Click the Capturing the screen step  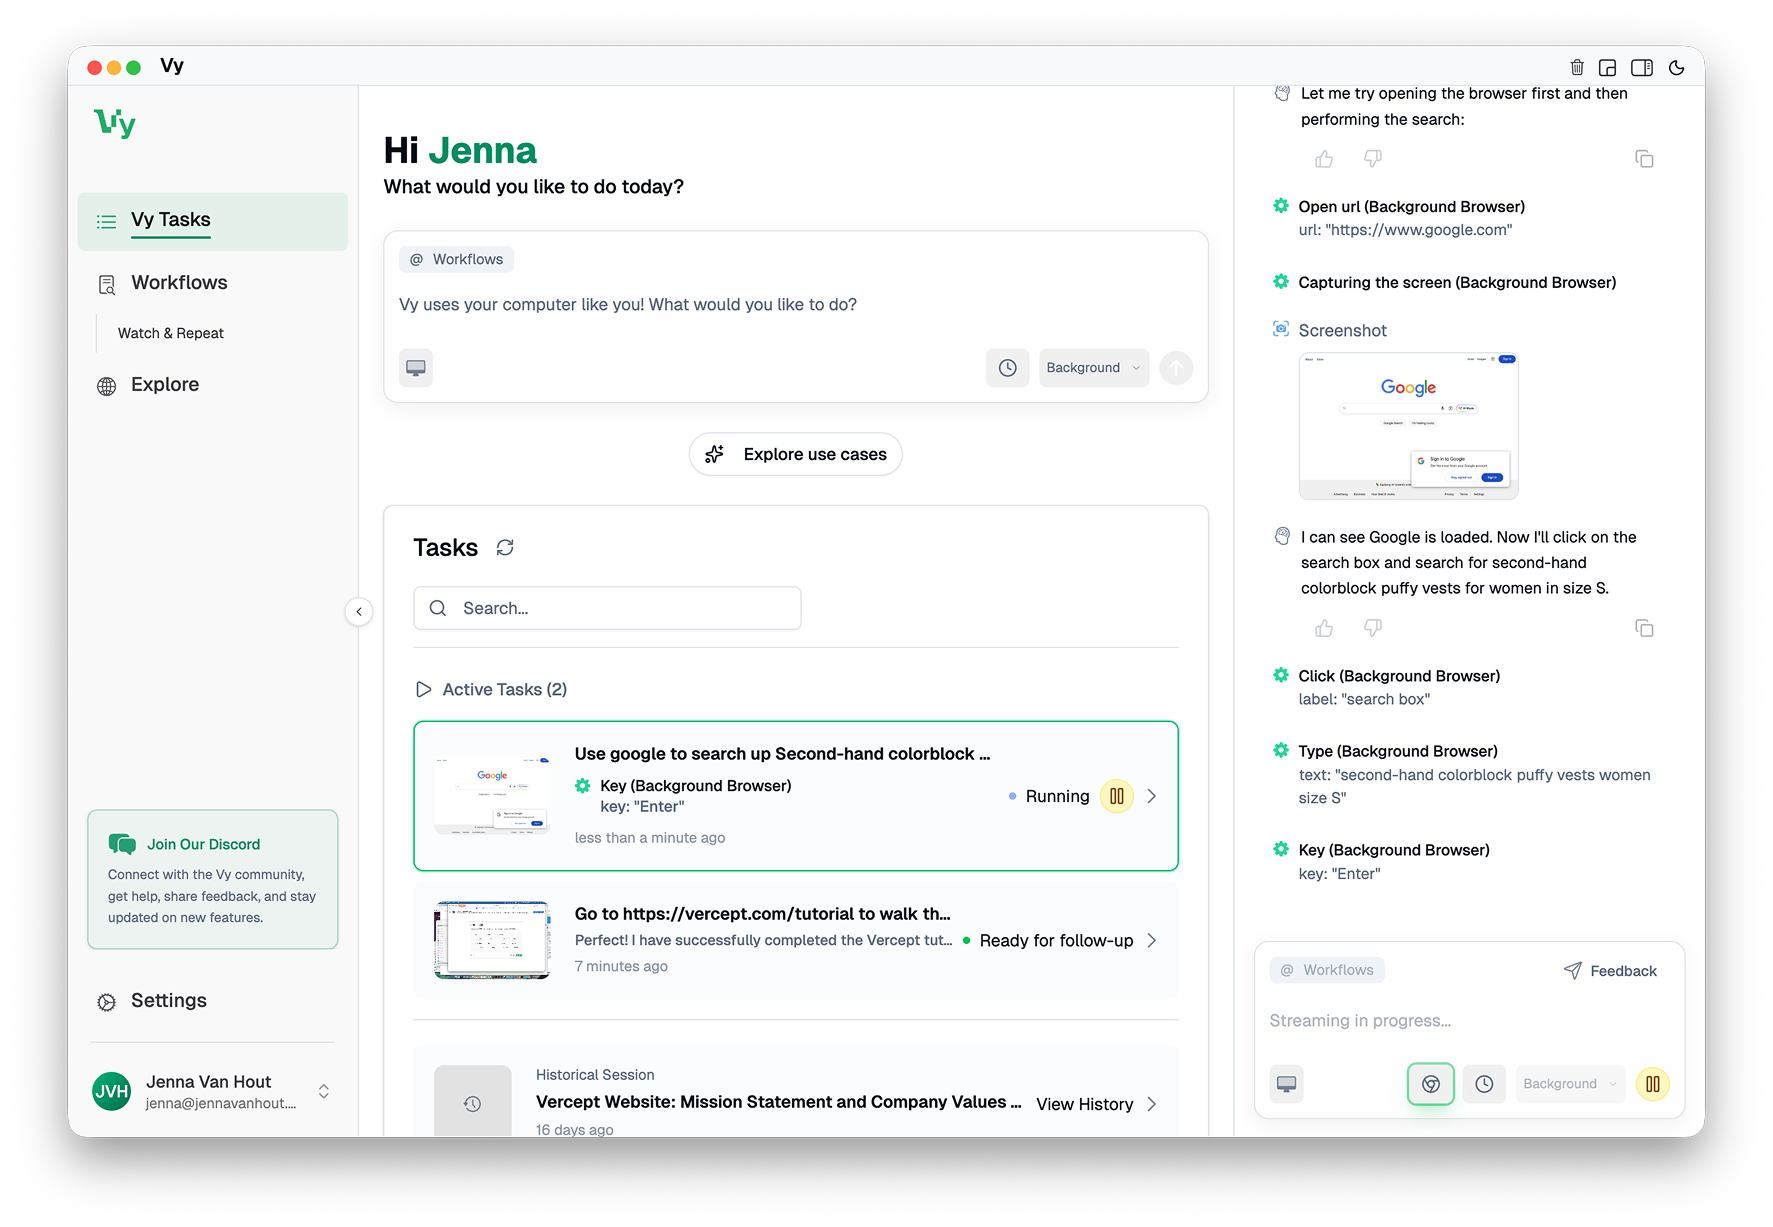pos(1457,282)
